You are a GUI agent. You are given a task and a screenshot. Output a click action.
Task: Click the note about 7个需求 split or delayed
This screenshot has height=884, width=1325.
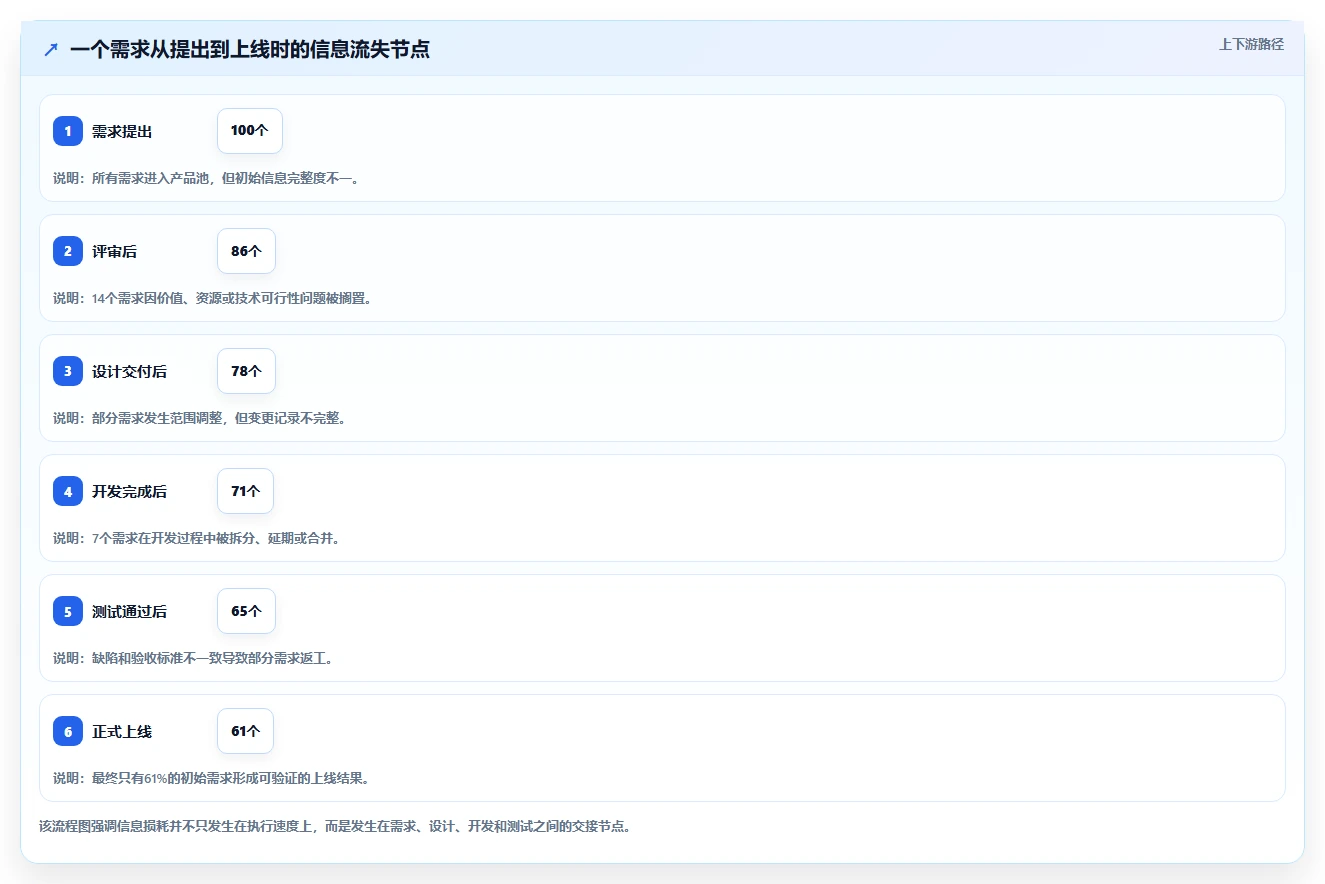click(x=197, y=538)
